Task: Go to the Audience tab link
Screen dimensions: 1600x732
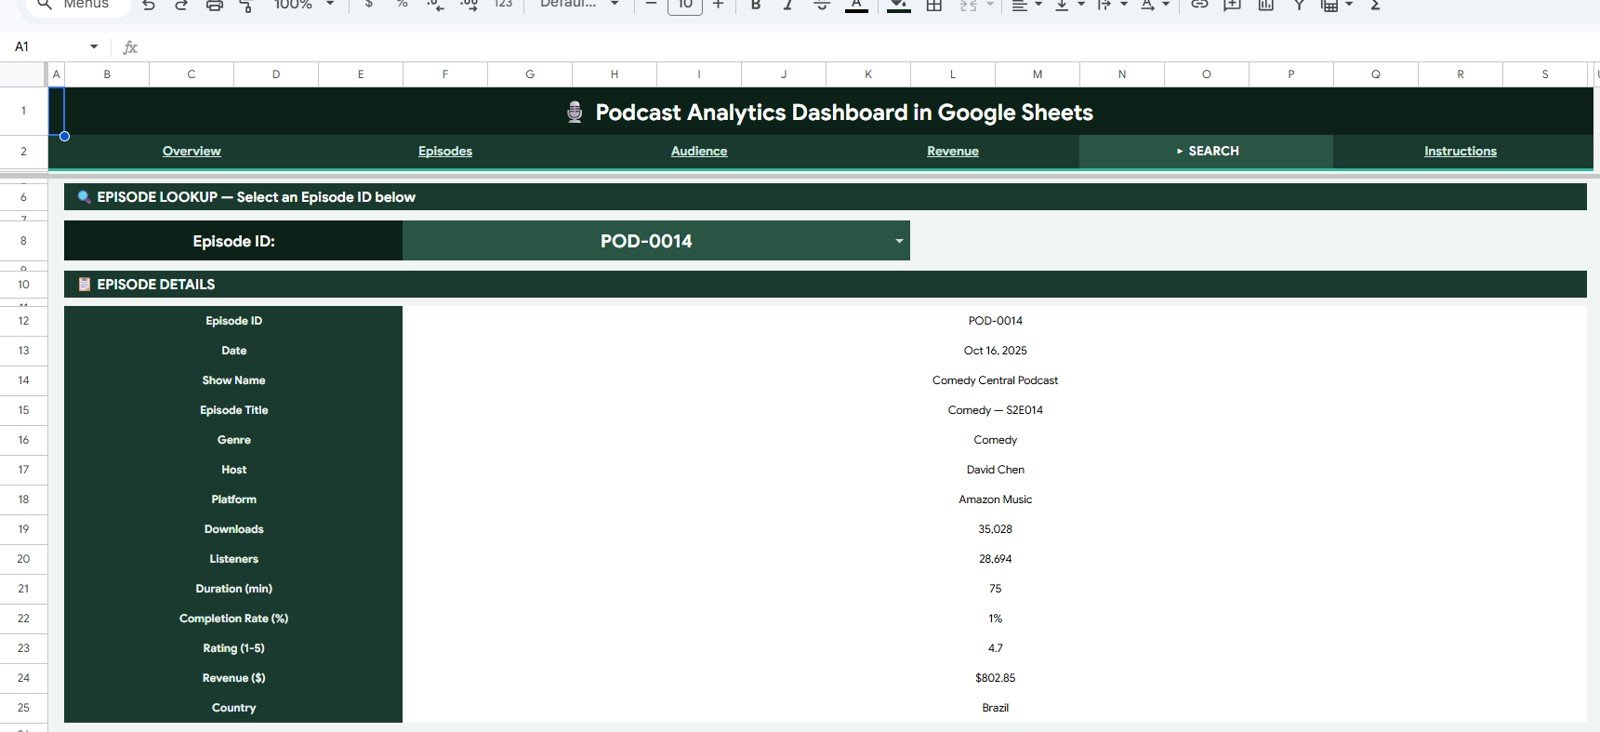Action: 699,151
